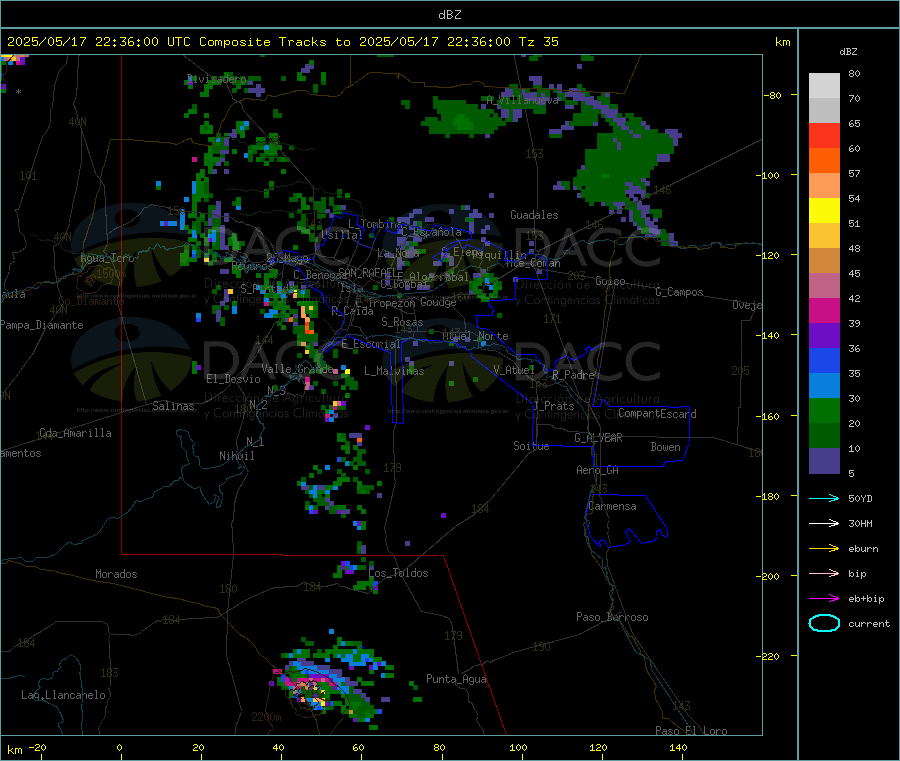Click the 'Paso_Barroso' place label

(x=612, y=617)
